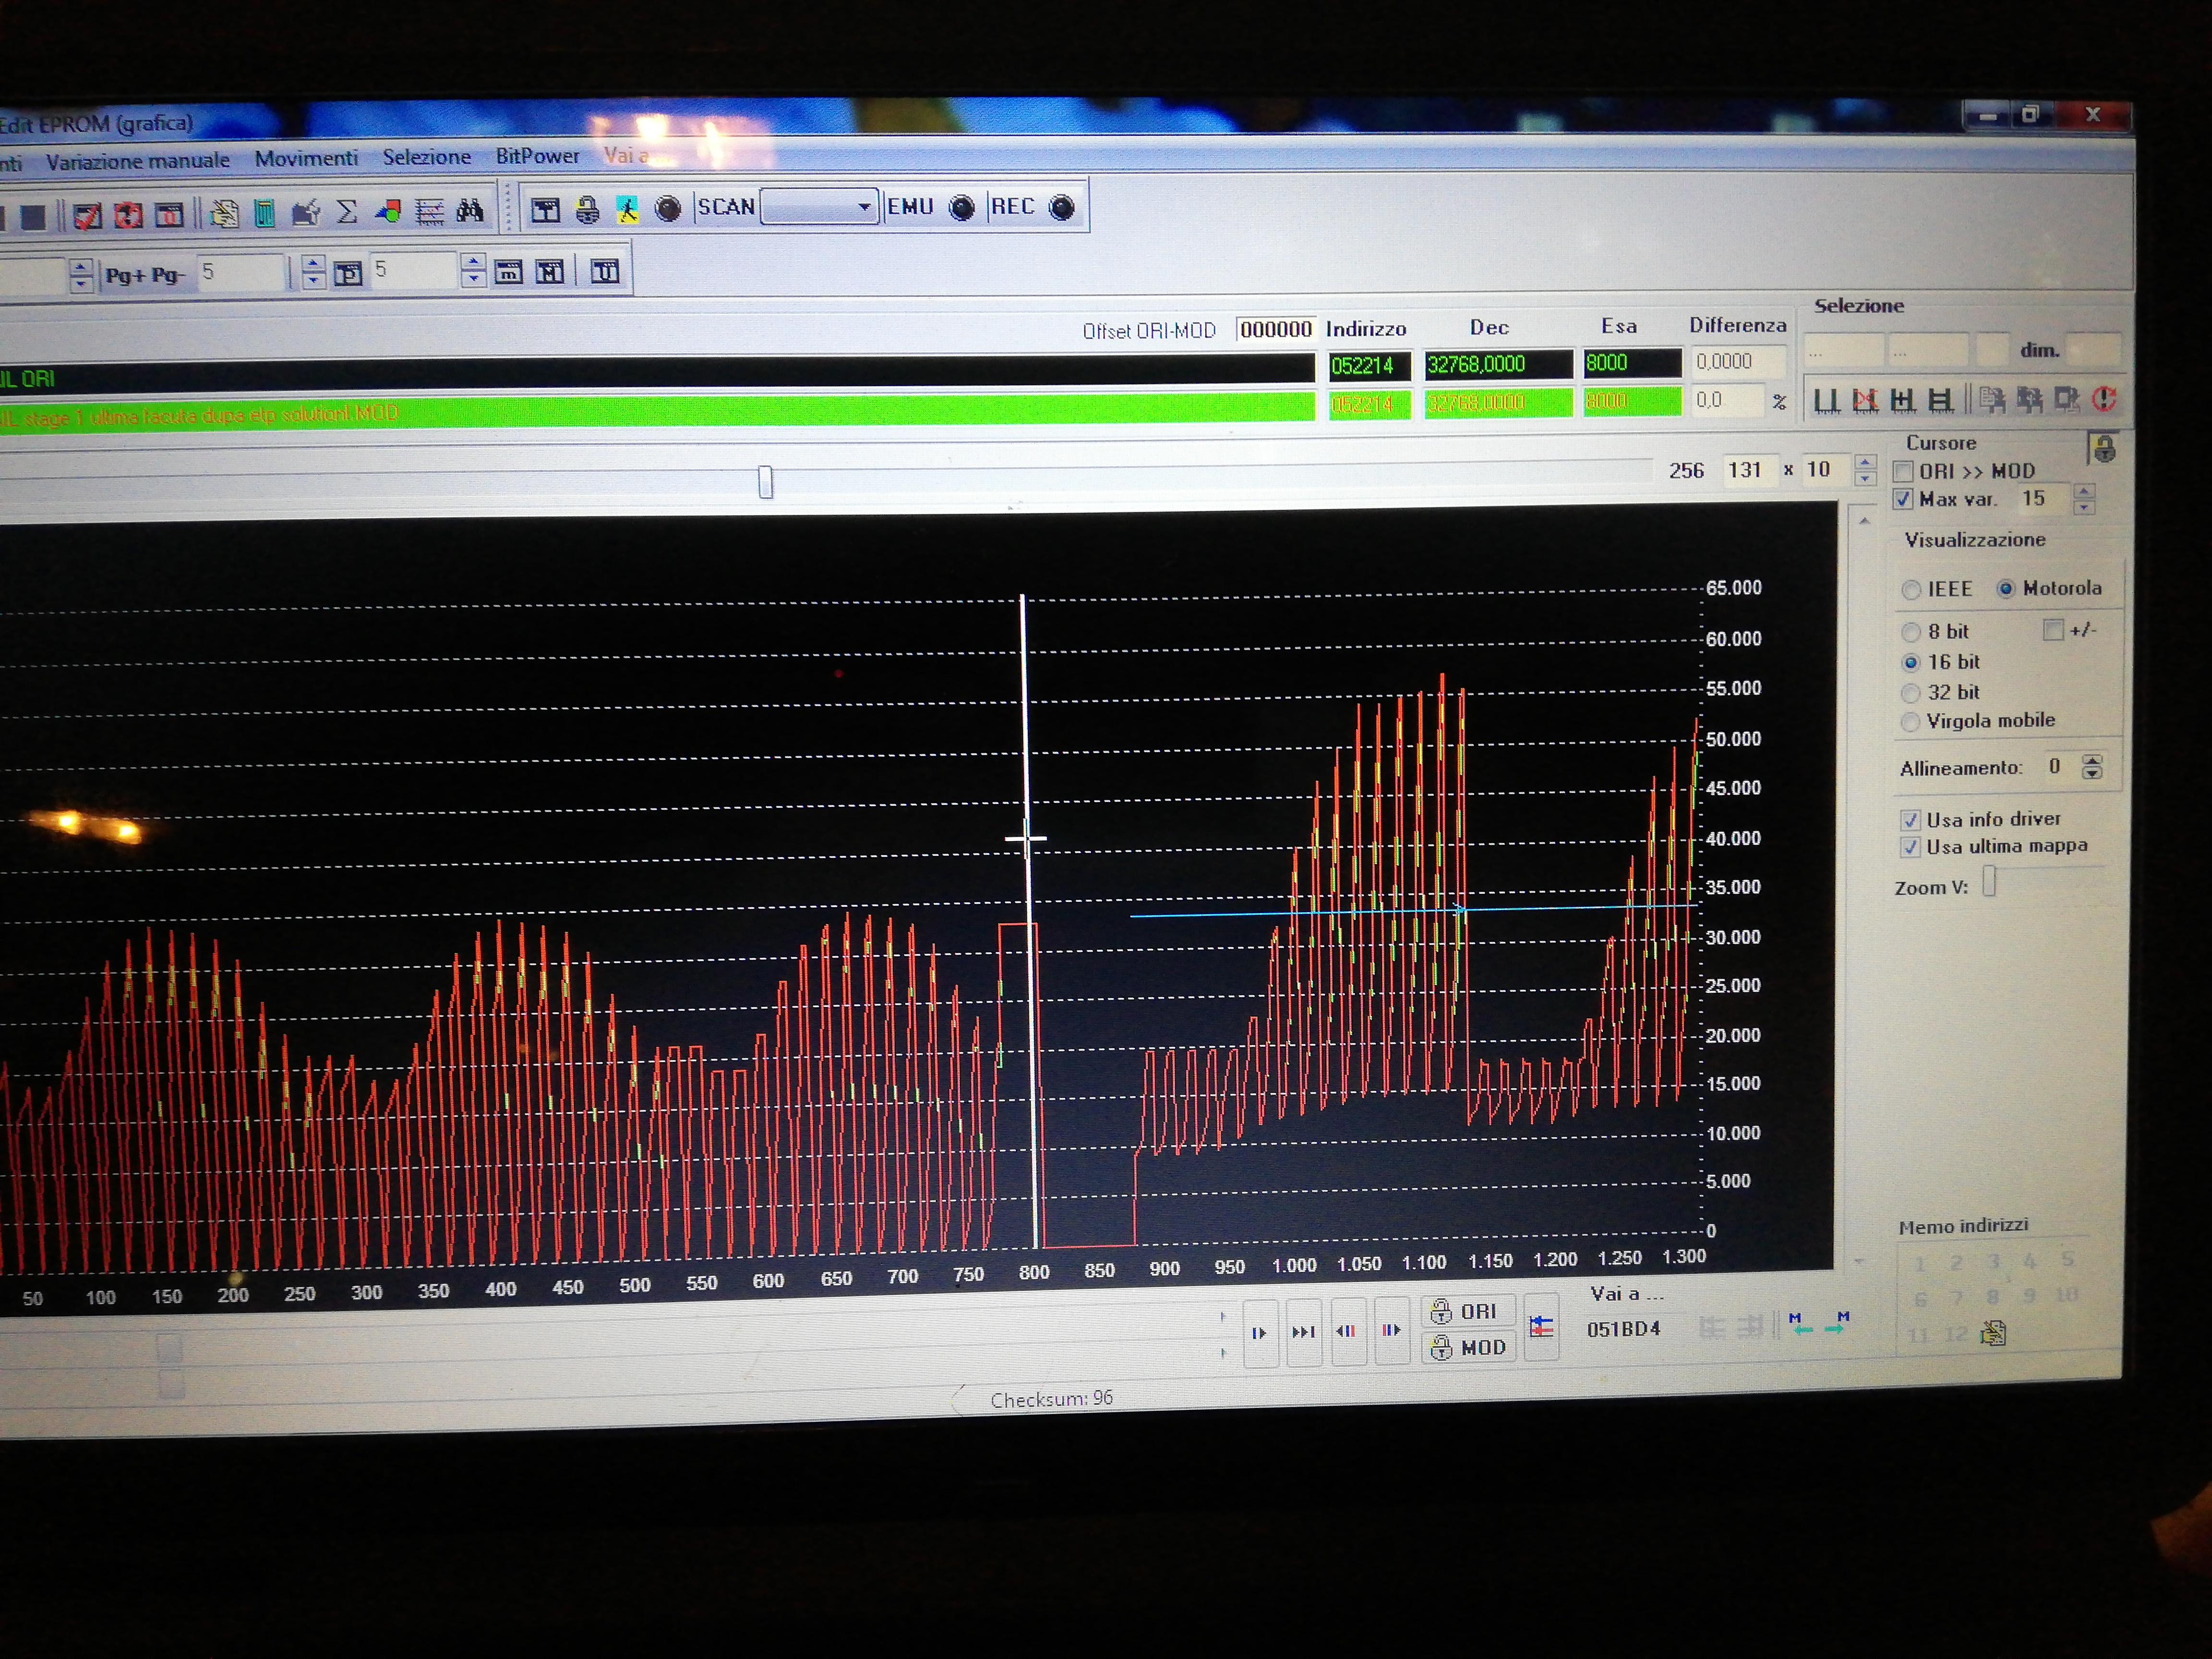2212x1659 pixels.
Task: Click the green calculator icon
Action: (265, 213)
